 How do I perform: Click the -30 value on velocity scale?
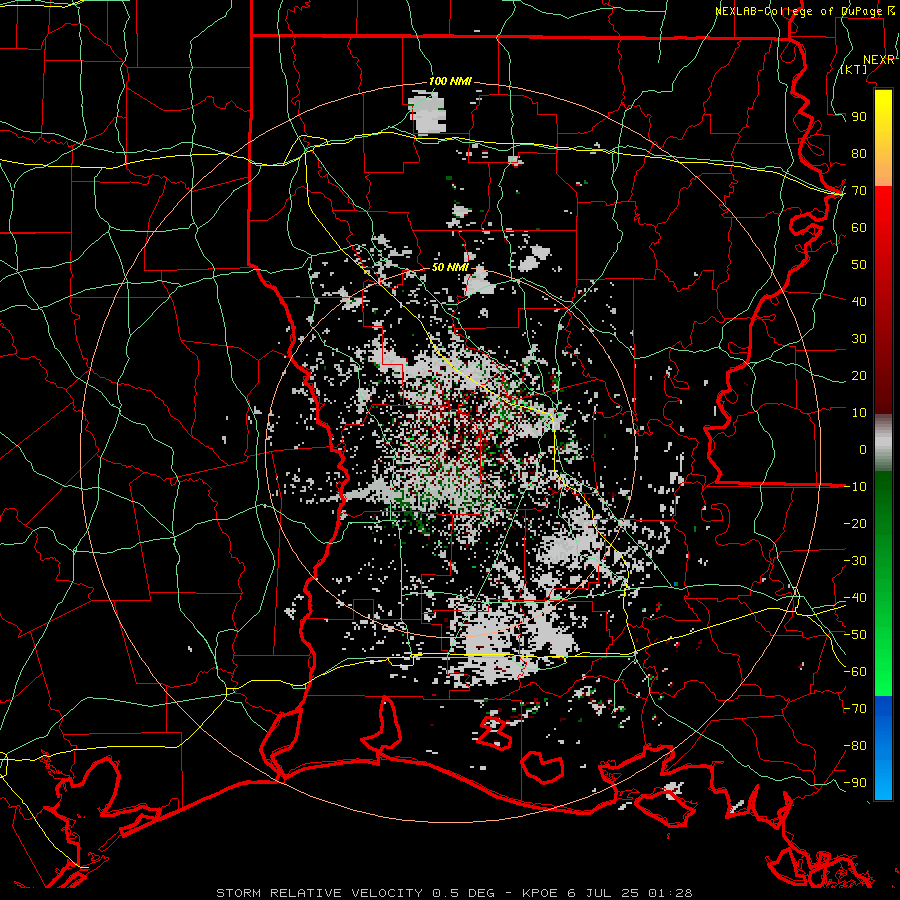click(855, 561)
